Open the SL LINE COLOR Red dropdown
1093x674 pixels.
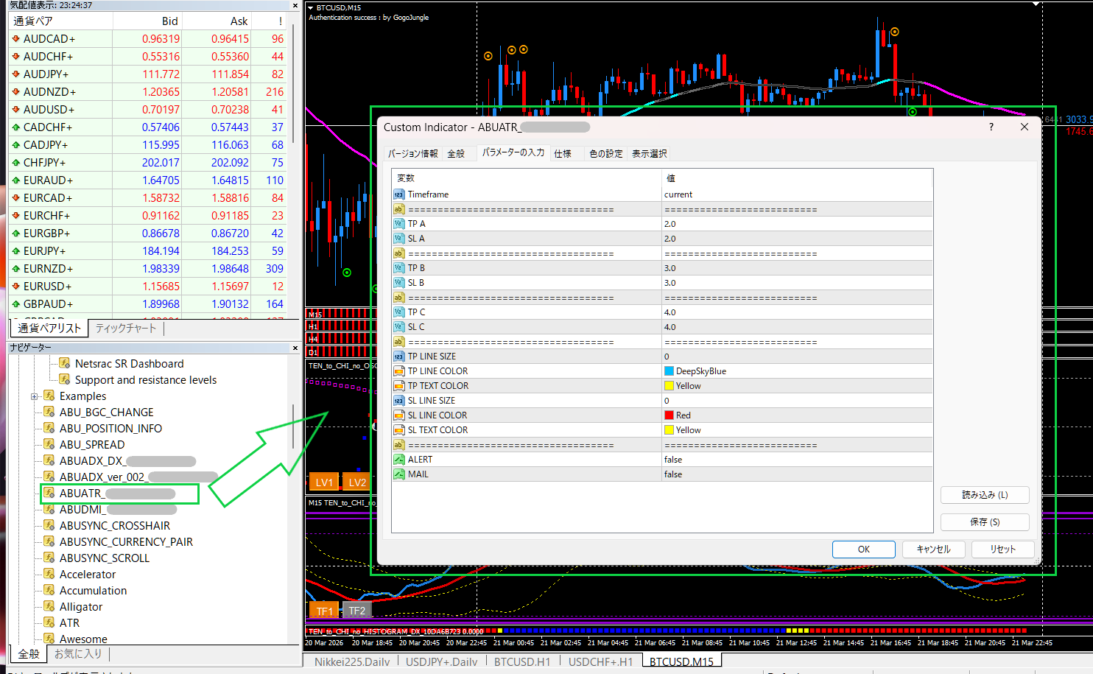coord(797,415)
